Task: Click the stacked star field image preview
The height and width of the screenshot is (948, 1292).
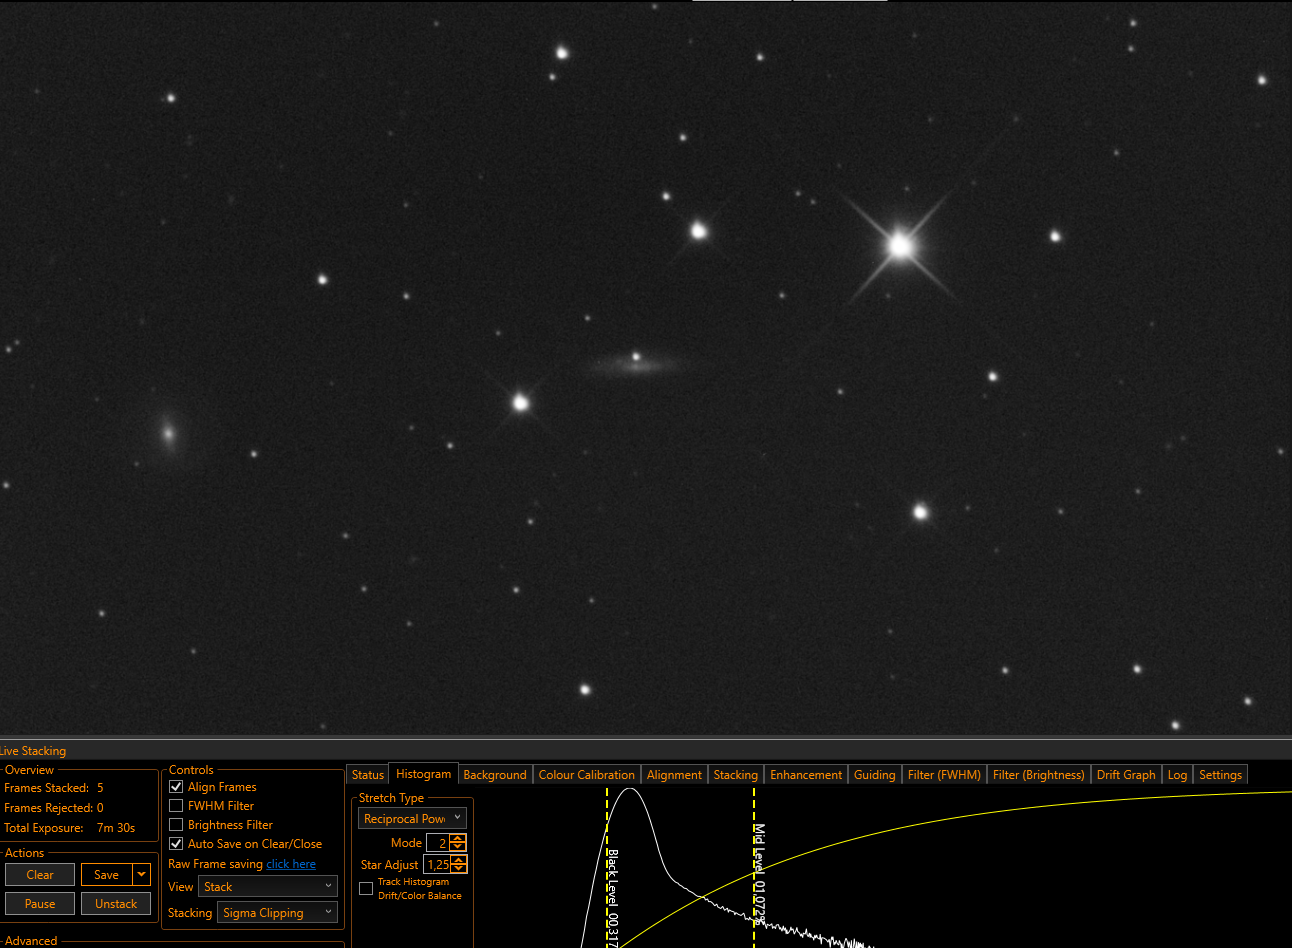Action: [646, 368]
